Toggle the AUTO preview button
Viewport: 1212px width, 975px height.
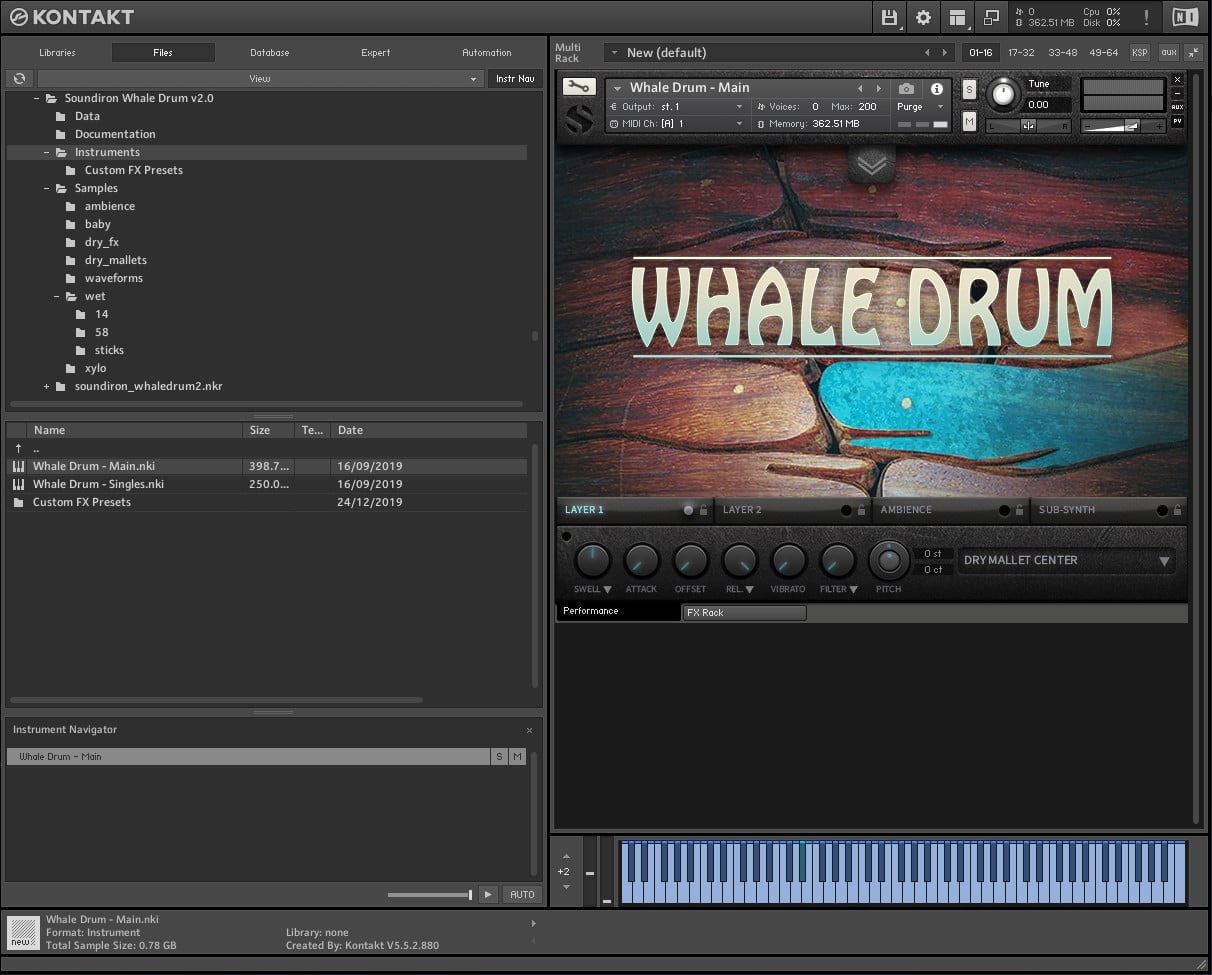pyautogui.click(x=522, y=894)
